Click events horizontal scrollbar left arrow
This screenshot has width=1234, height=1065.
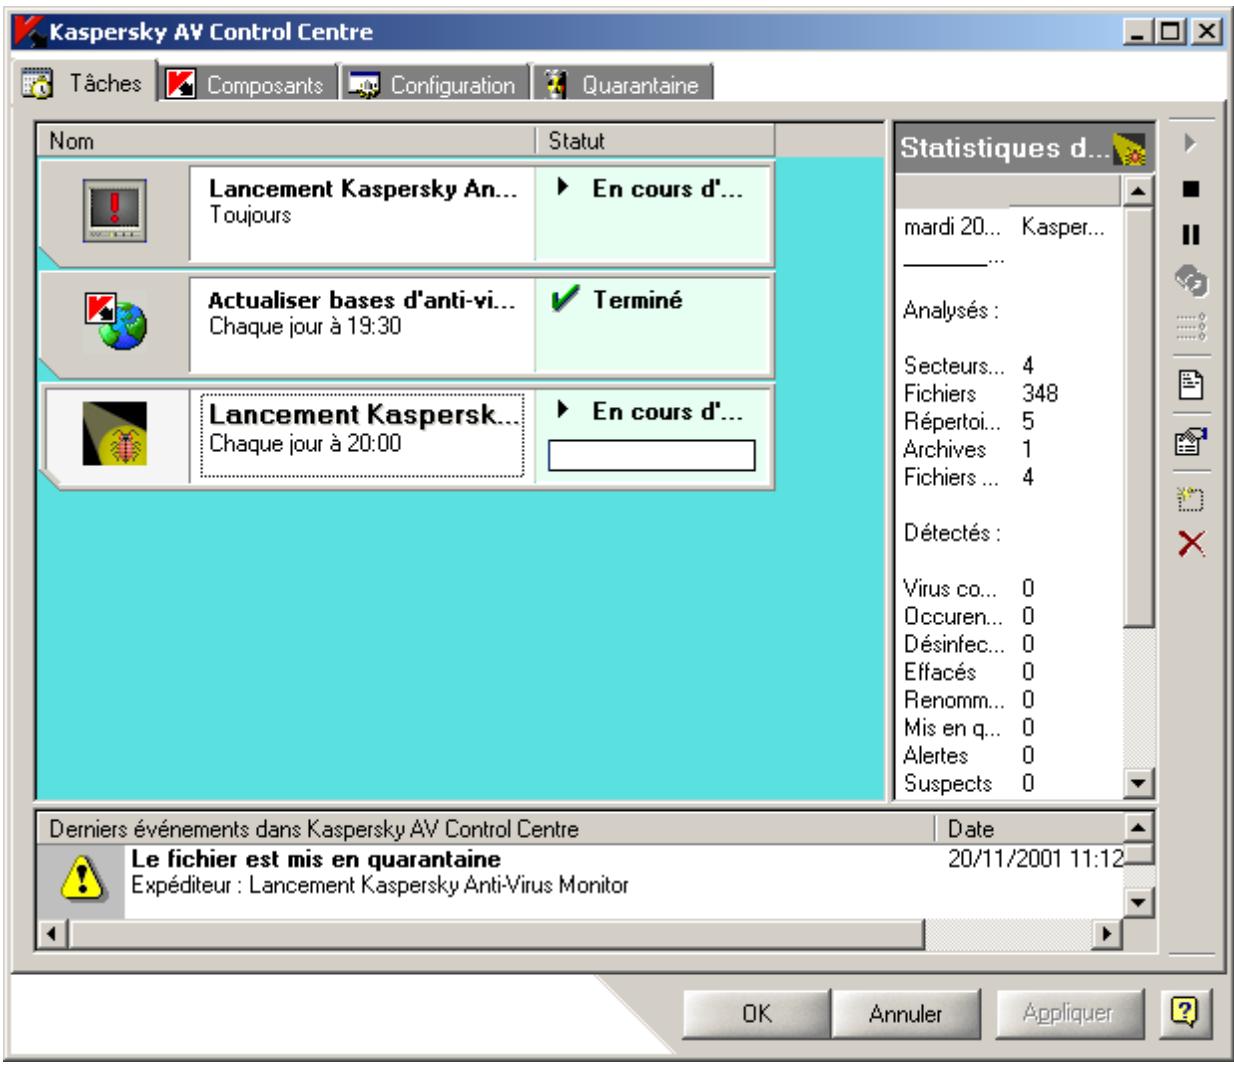50,934
